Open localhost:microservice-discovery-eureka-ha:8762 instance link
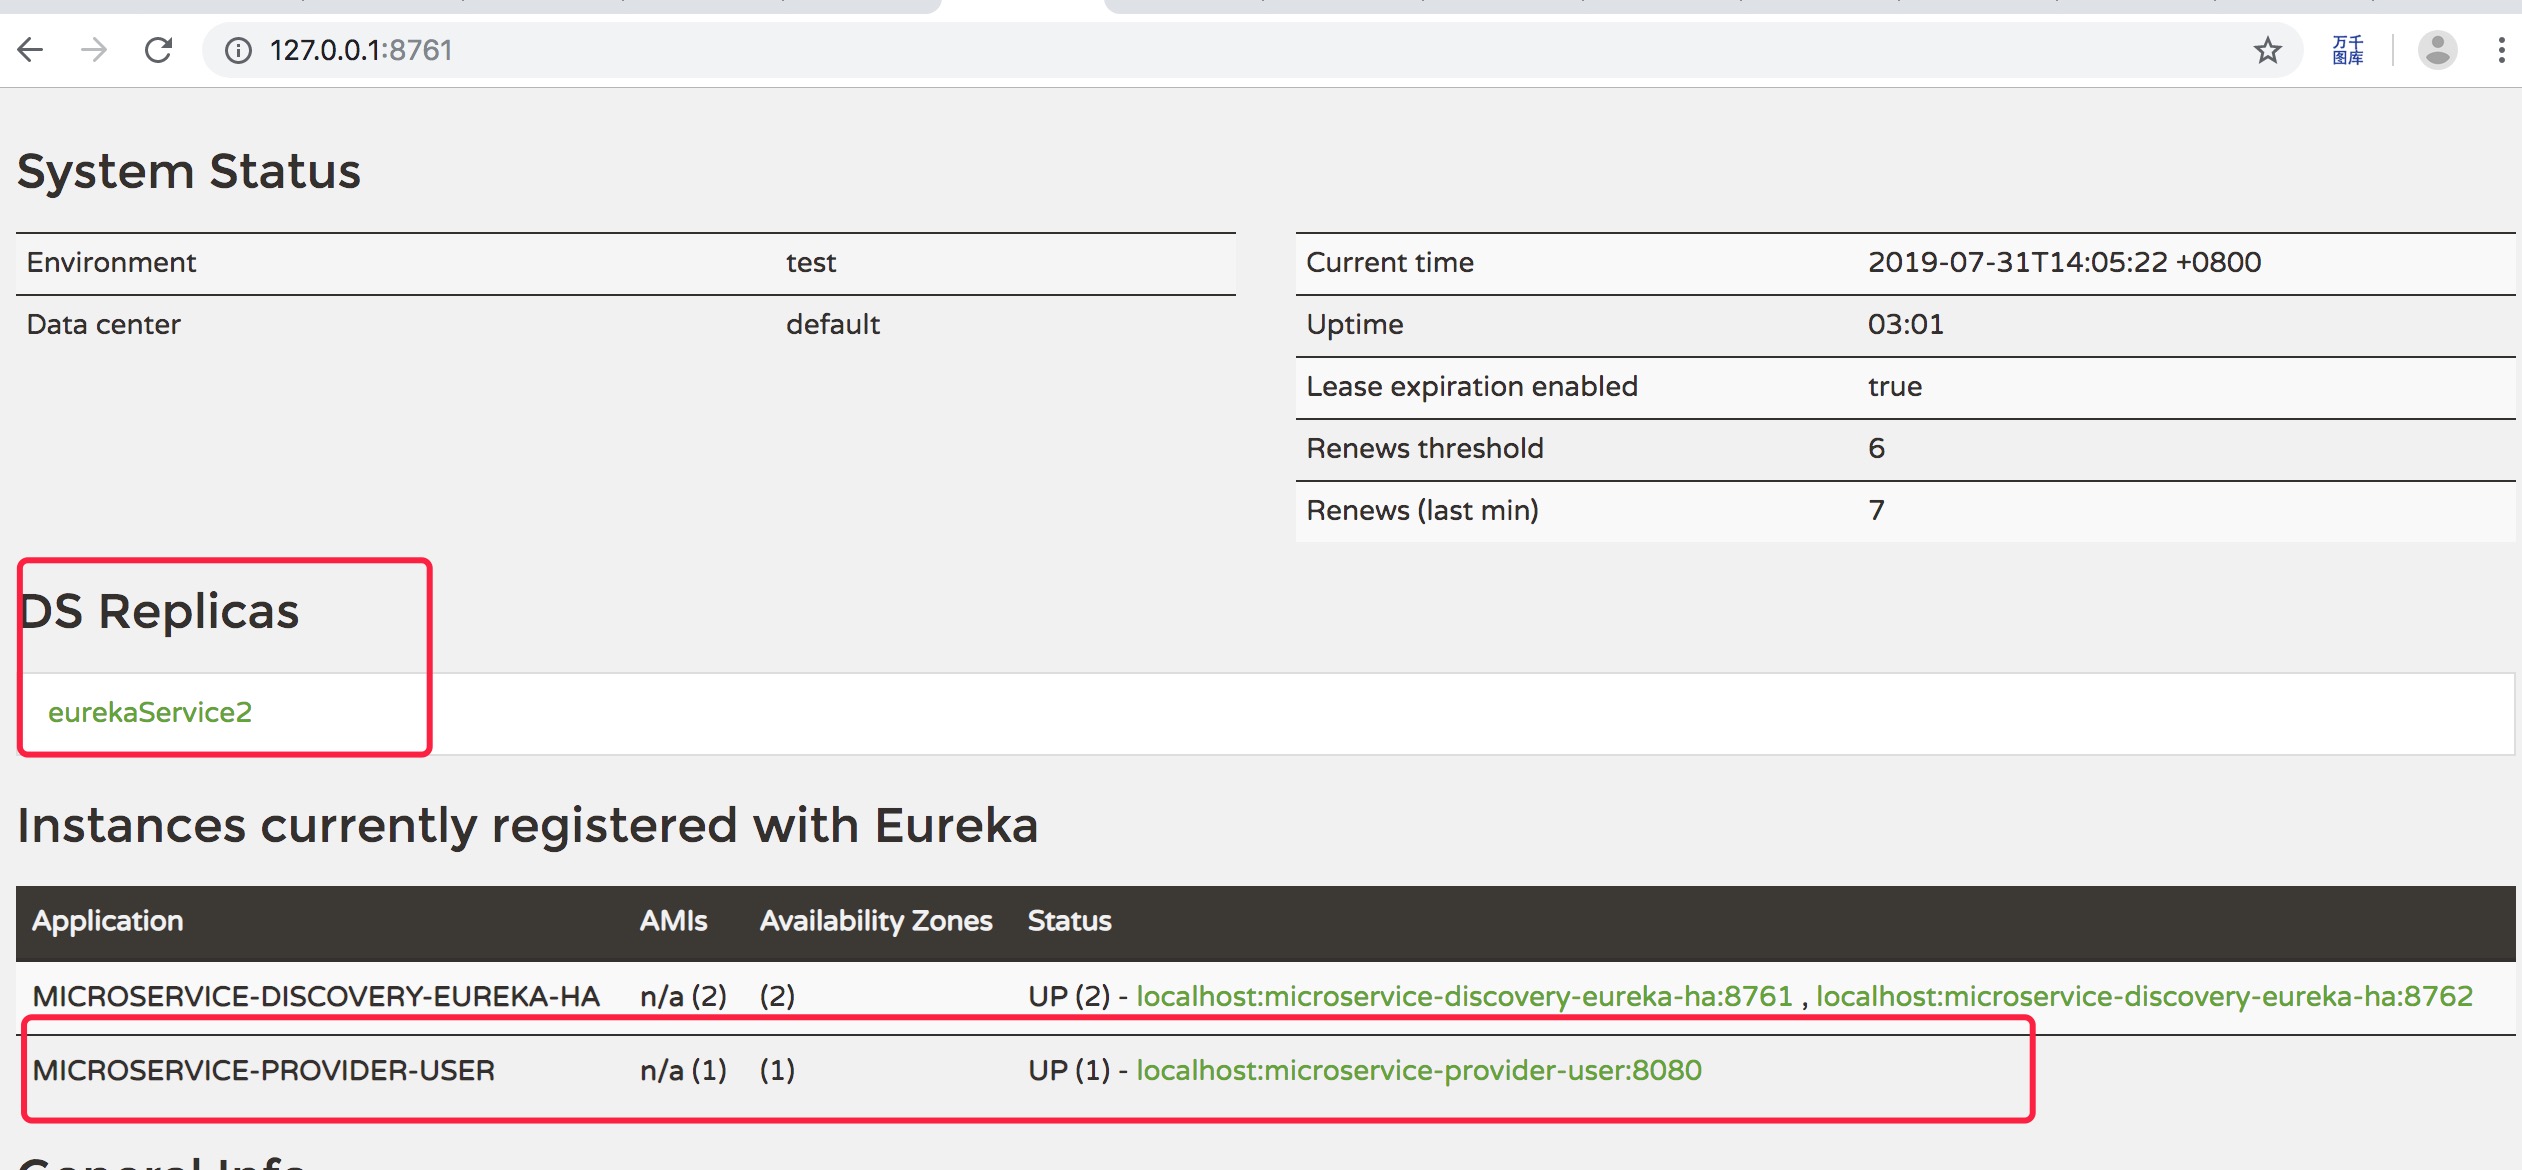The image size is (2522, 1170). (x=2144, y=996)
